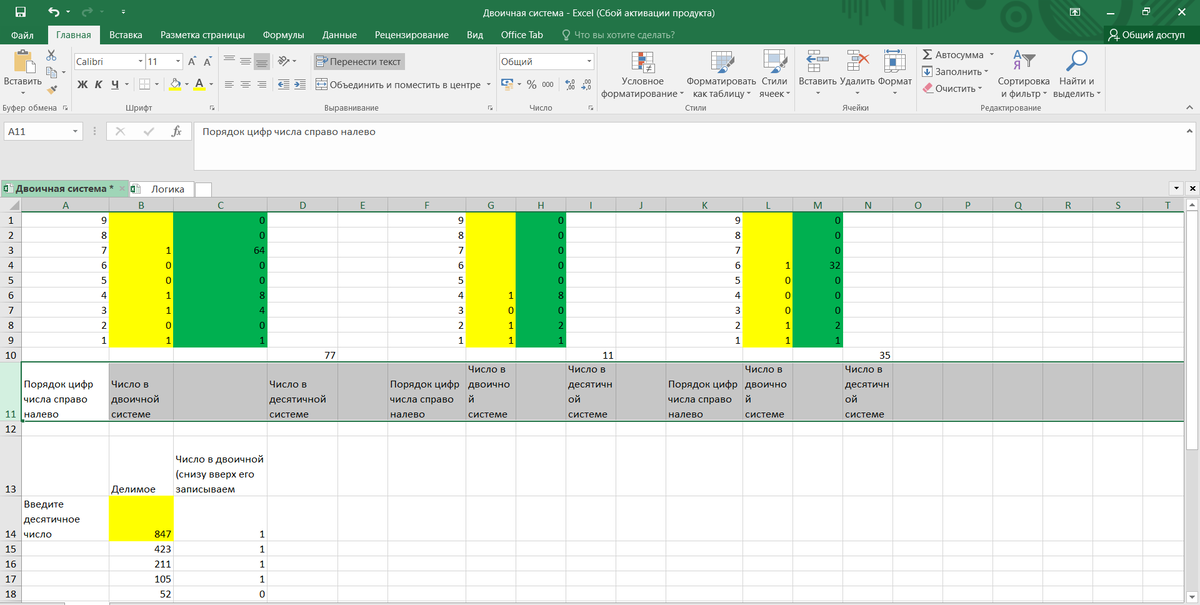Align text left icon
1200x605 pixels.
click(229, 84)
